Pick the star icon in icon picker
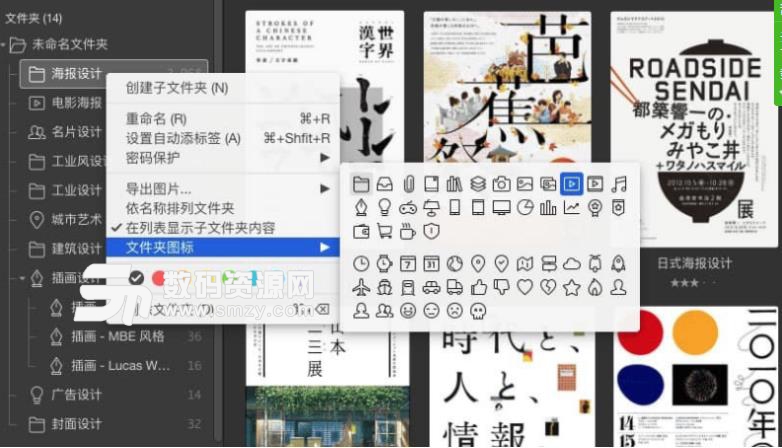This screenshot has height=448, width=782. 572,287
